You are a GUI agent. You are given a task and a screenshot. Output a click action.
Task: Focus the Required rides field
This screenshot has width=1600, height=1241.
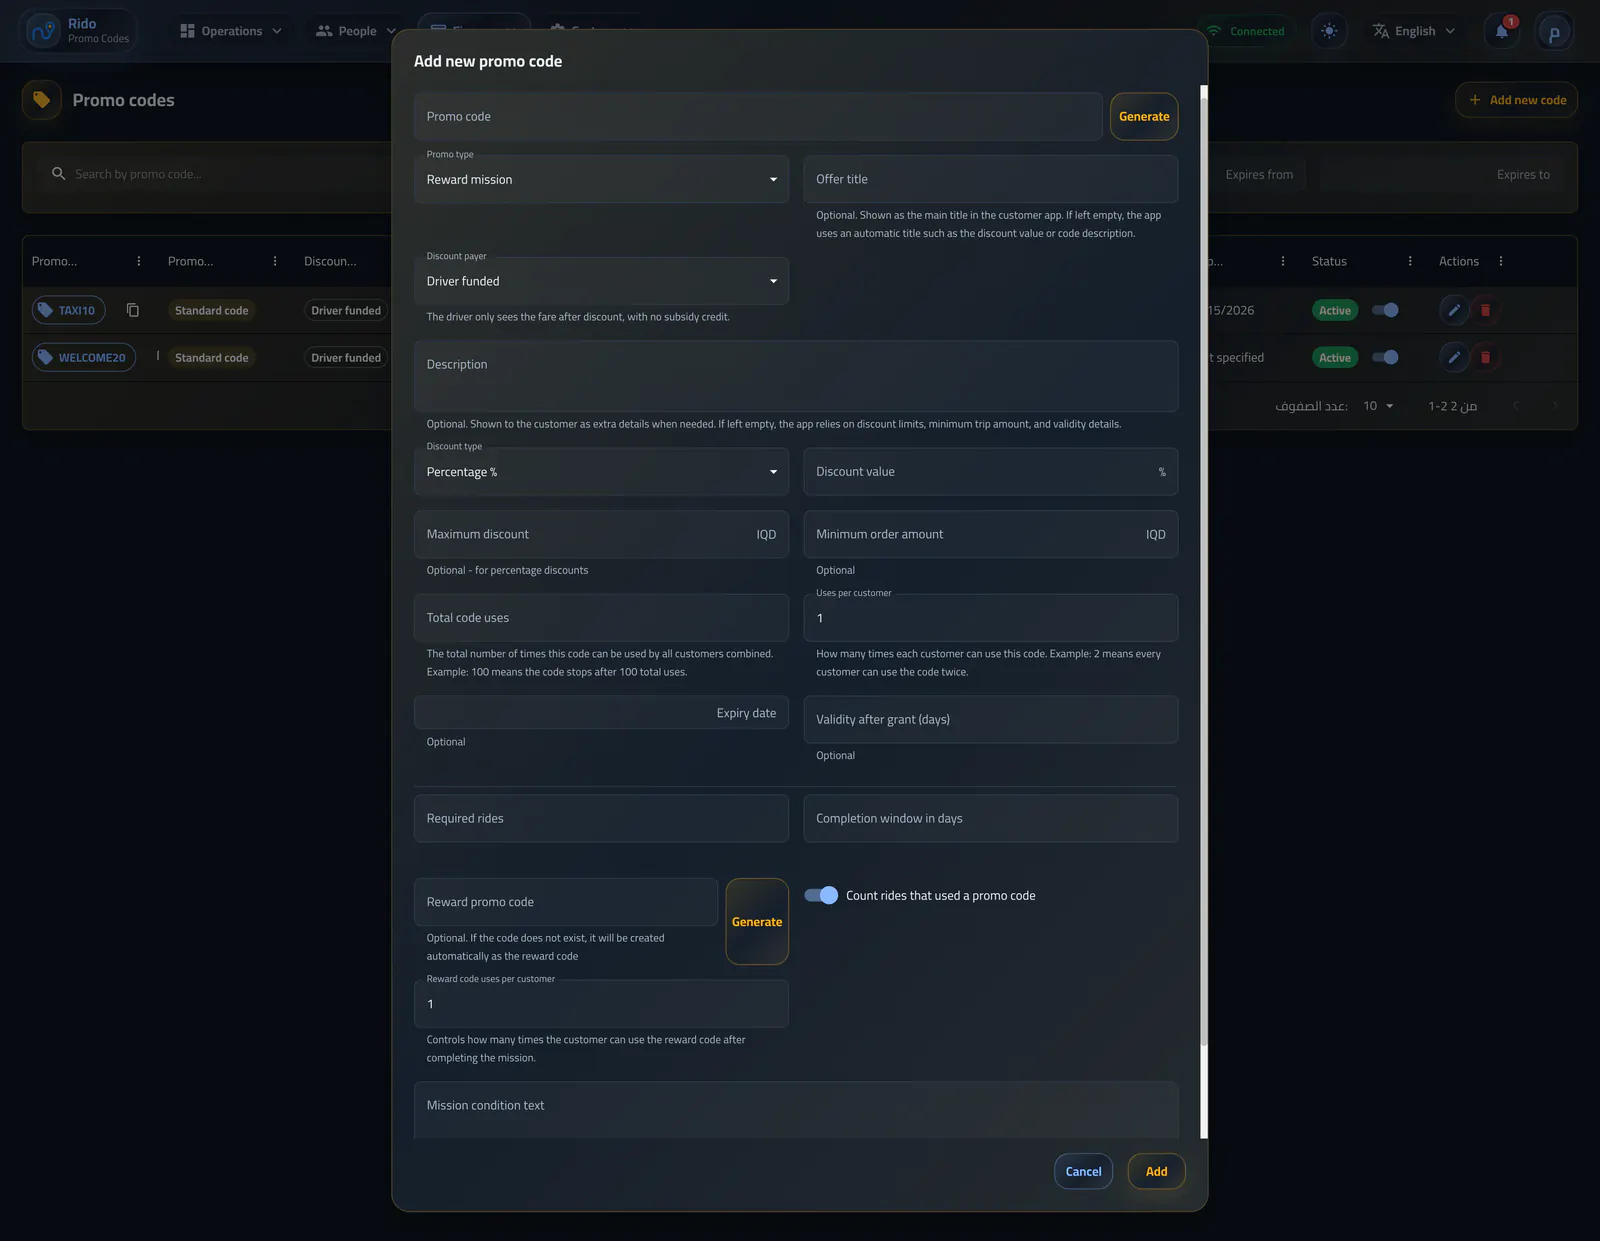click(601, 818)
